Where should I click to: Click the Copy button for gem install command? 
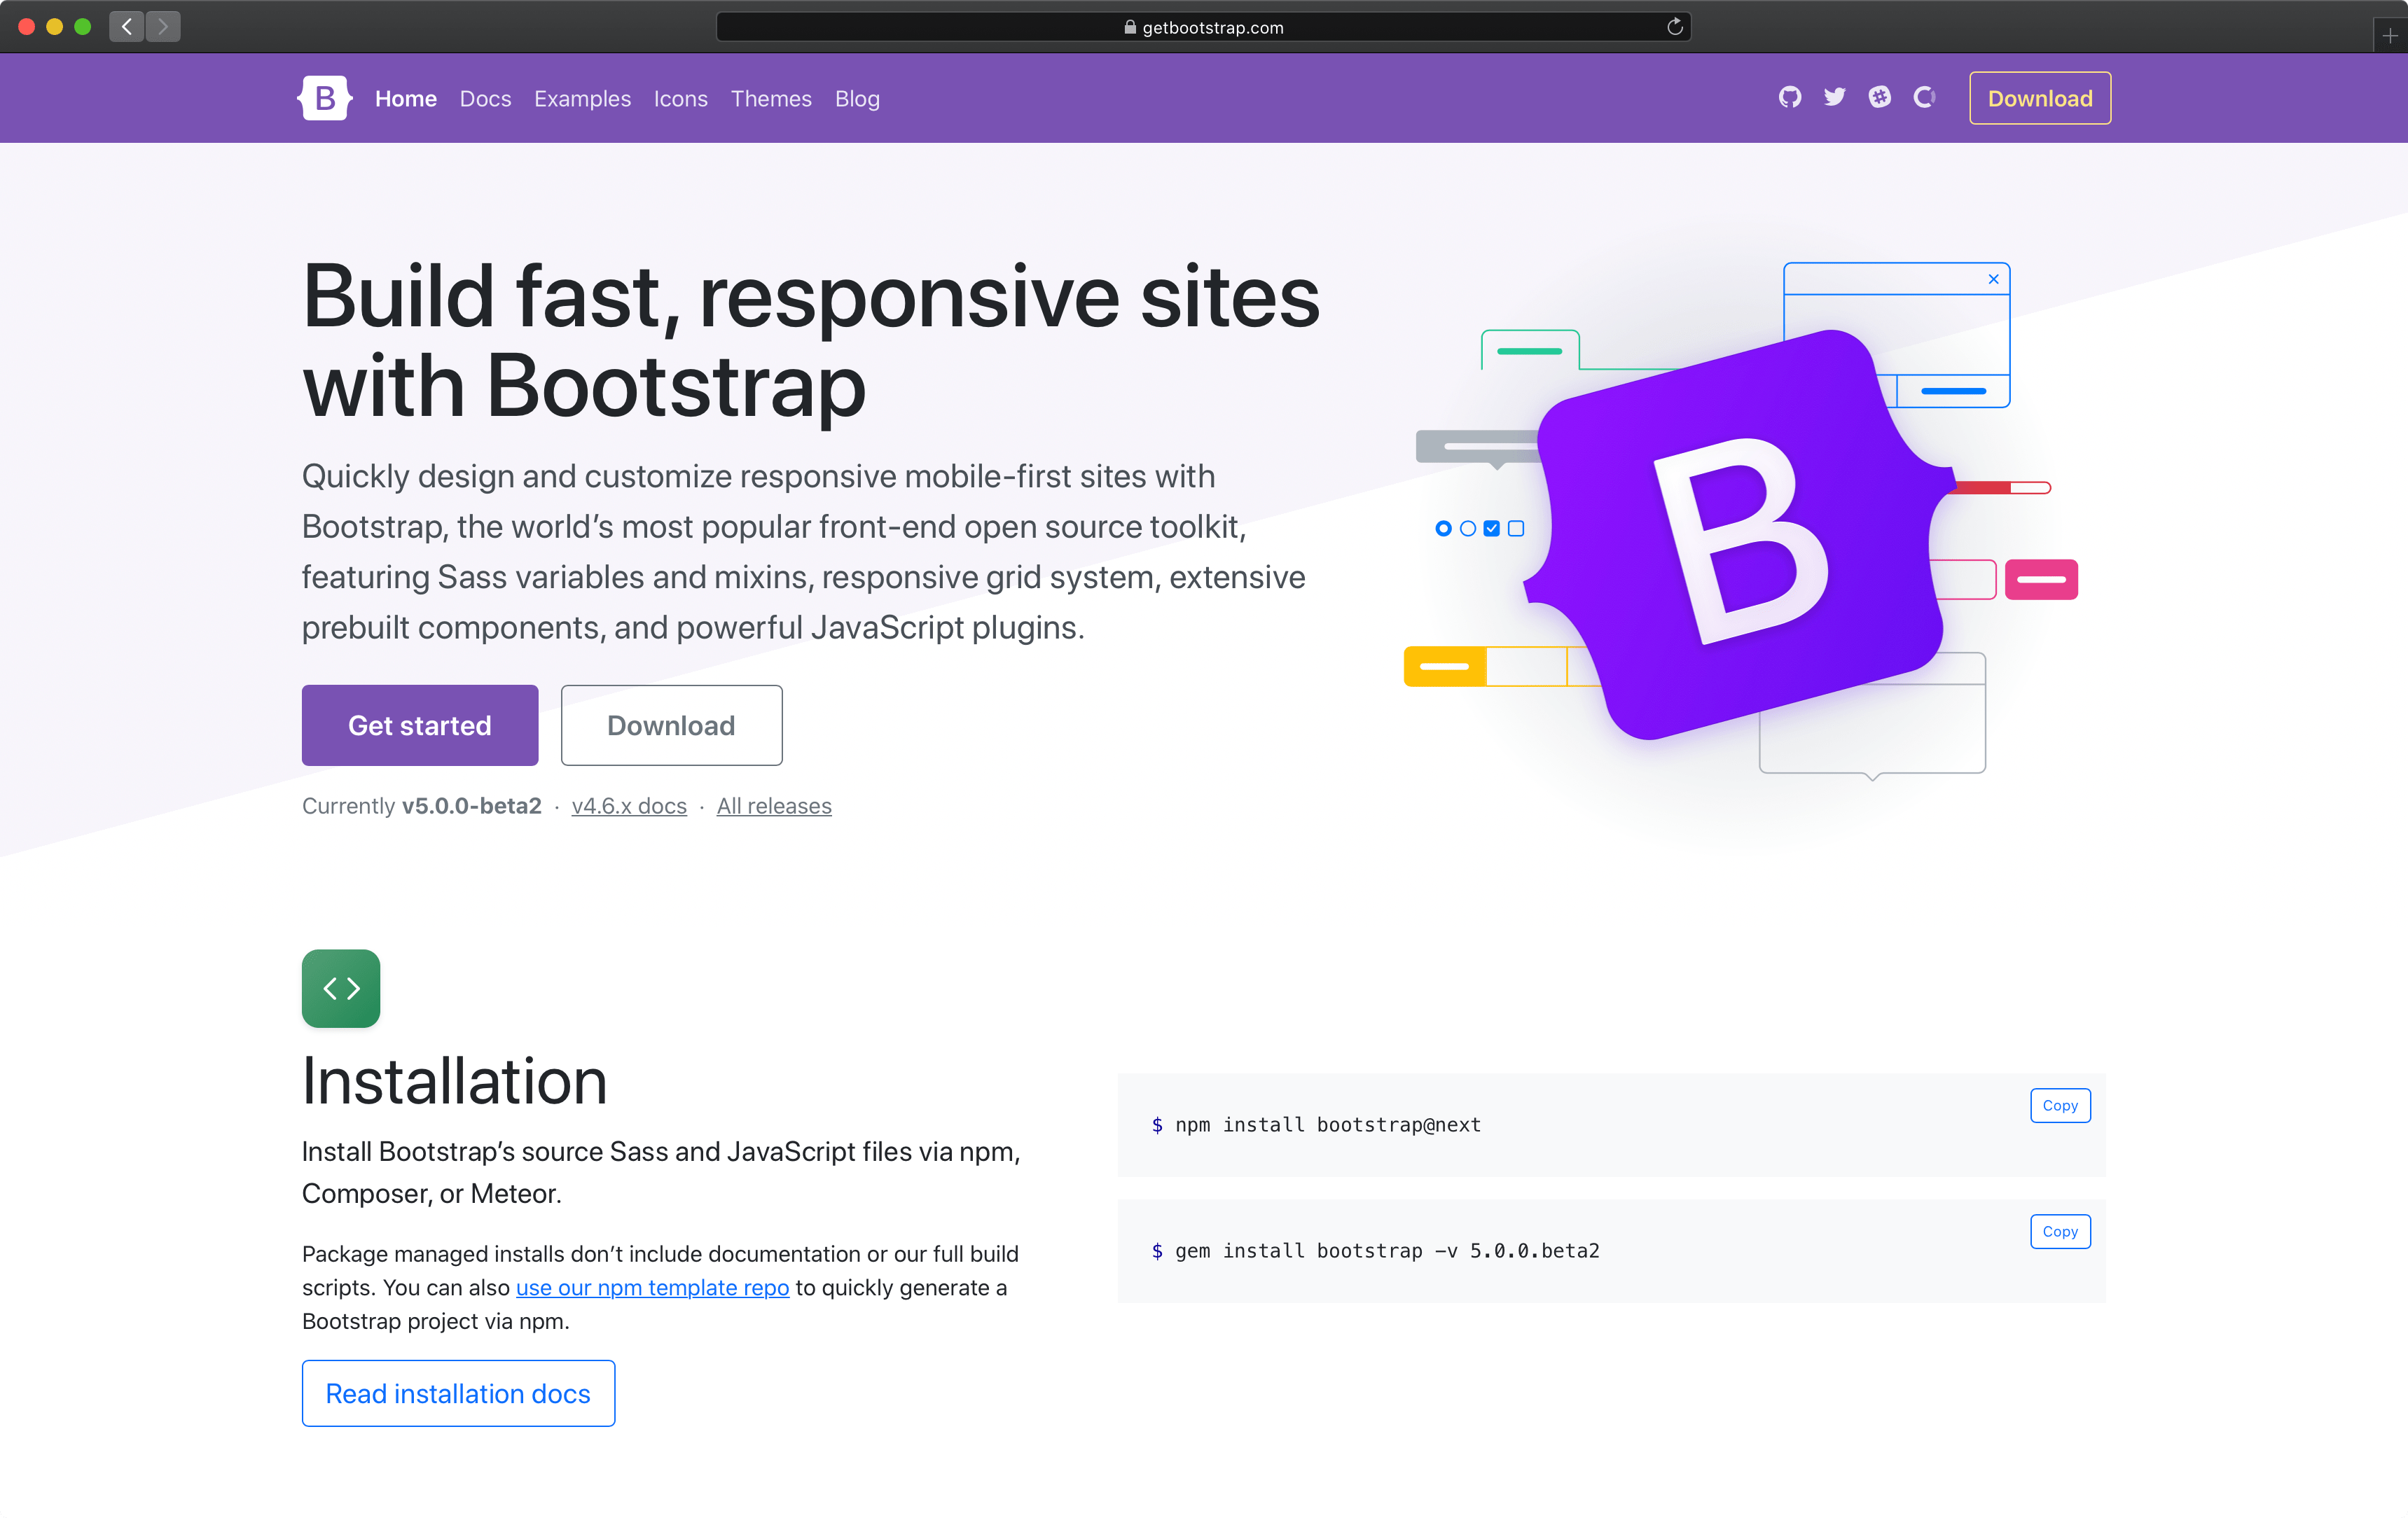2058,1231
